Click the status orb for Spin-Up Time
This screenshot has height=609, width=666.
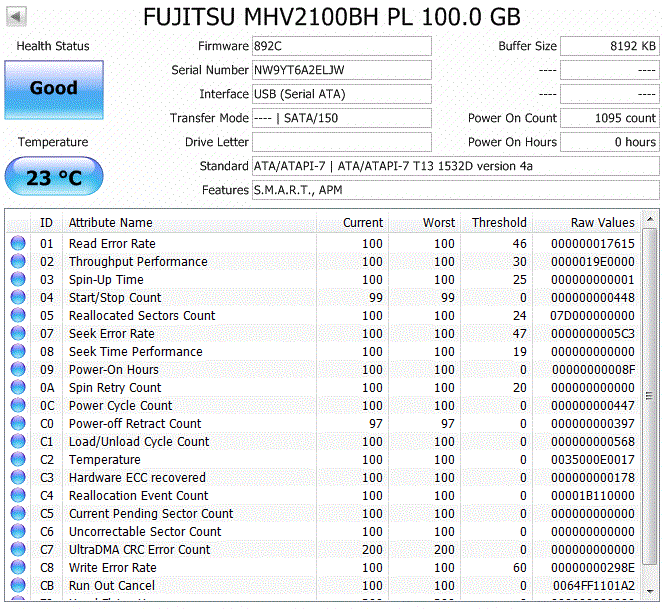(18, 279)
